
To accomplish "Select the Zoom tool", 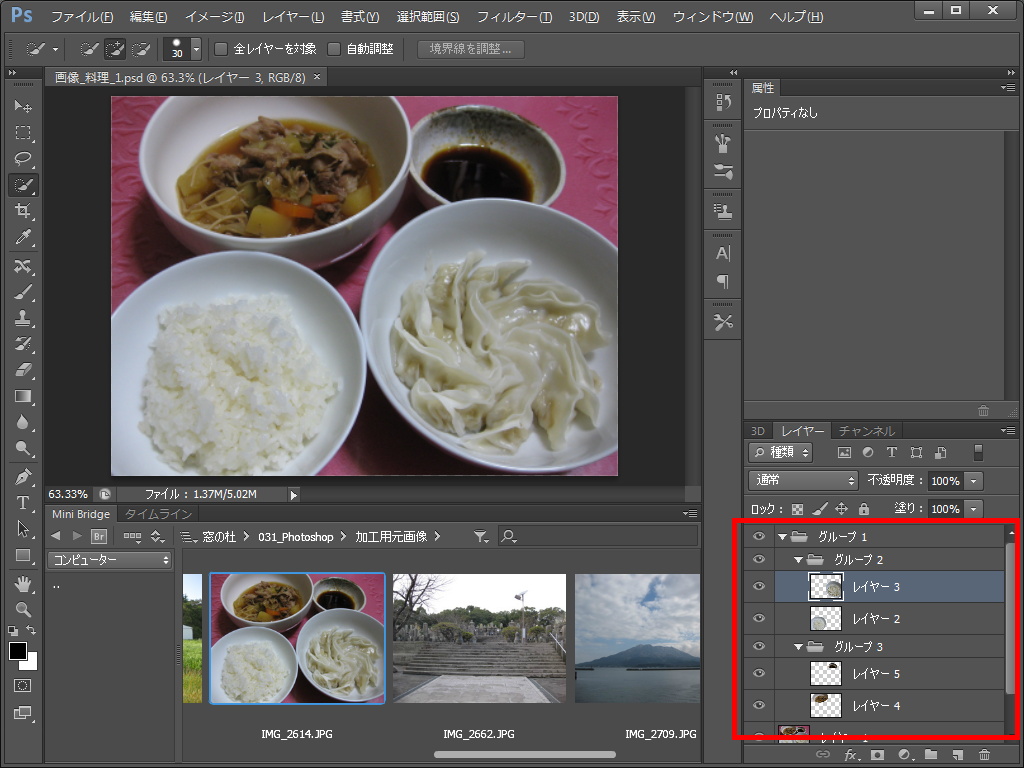I will coord(23,609).
